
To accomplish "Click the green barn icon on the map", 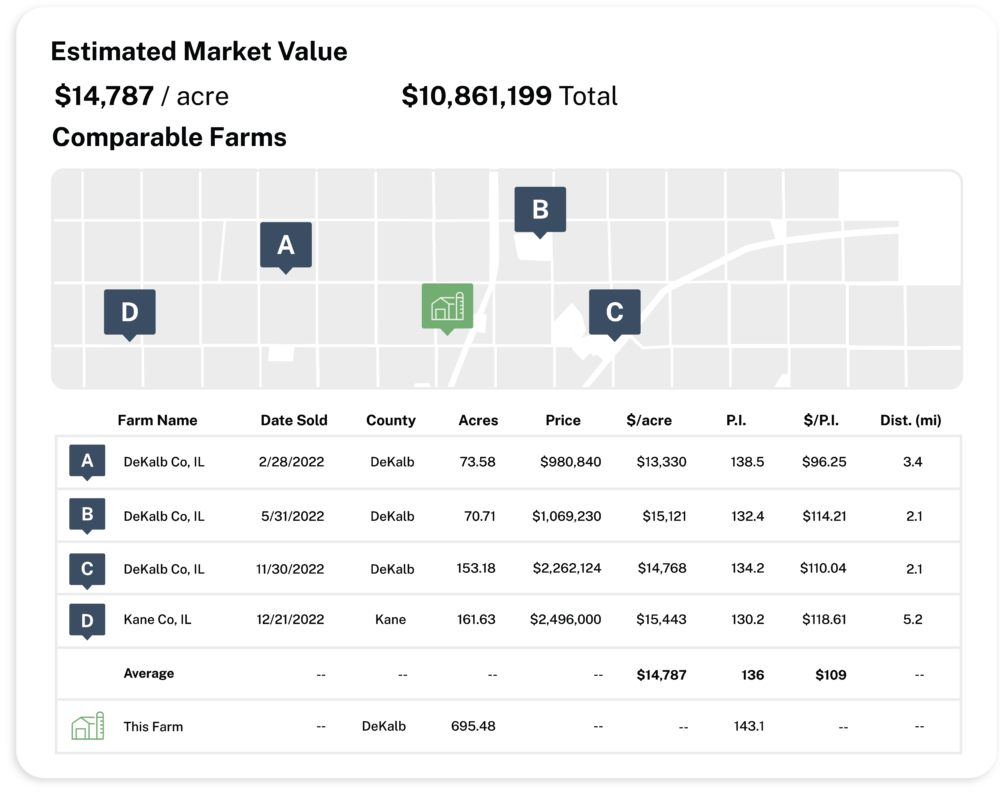I will tap(446, 305).
